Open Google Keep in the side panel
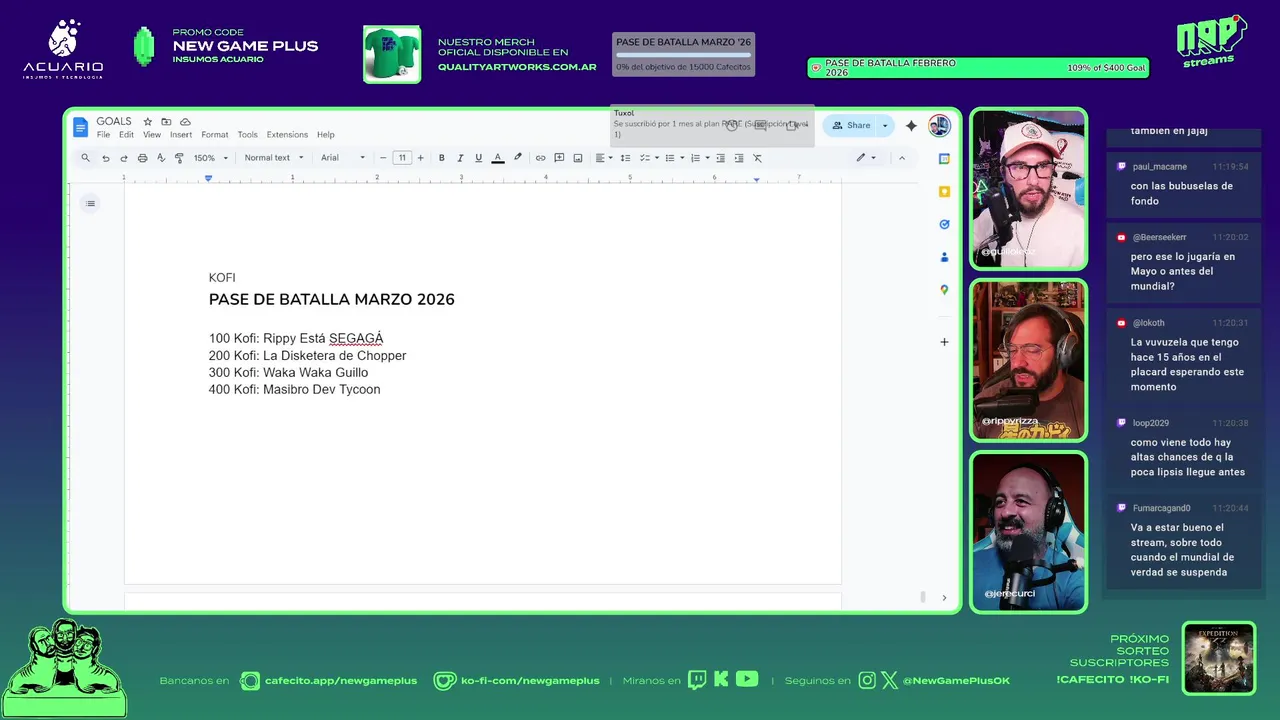Viewport: 1280px width, 720px height. [944, 192]
